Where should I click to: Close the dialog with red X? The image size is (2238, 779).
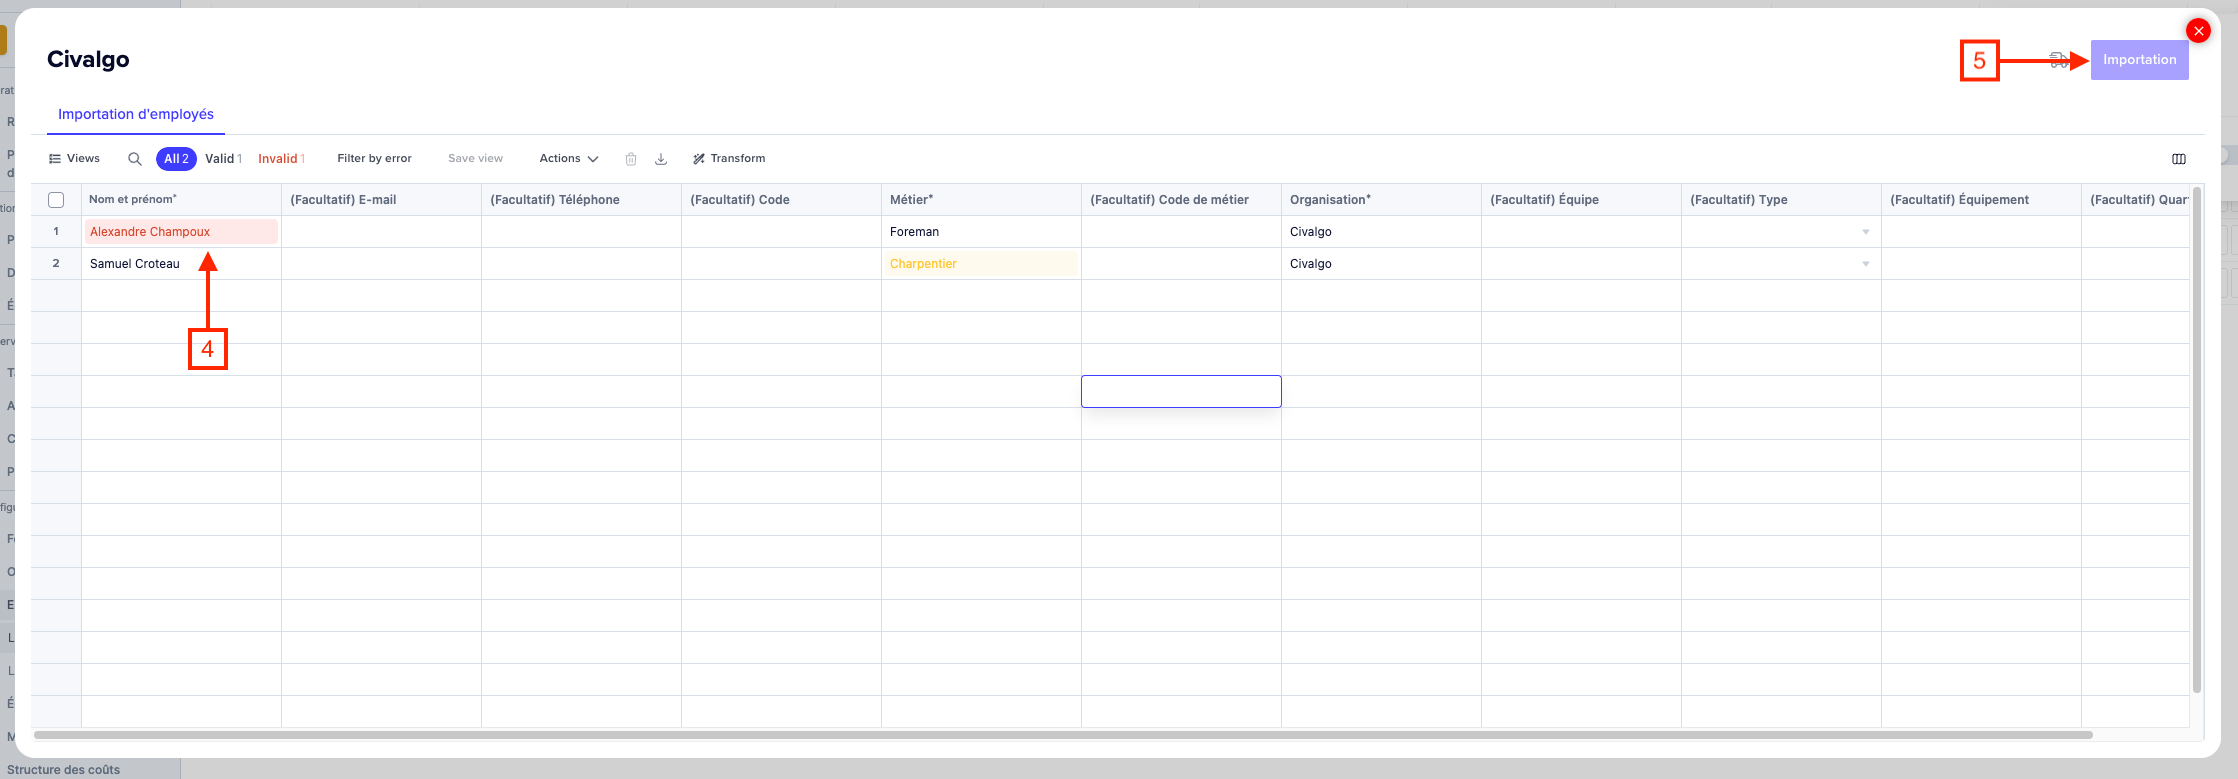click(2198, 31)
